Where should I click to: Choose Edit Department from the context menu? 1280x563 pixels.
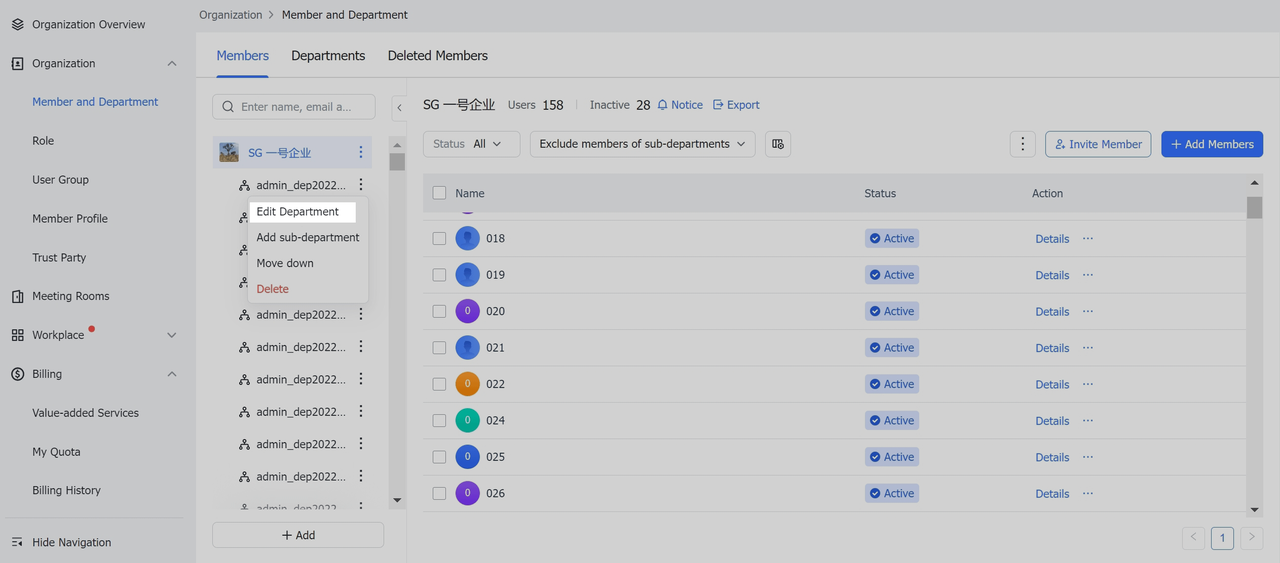point(298,212)
